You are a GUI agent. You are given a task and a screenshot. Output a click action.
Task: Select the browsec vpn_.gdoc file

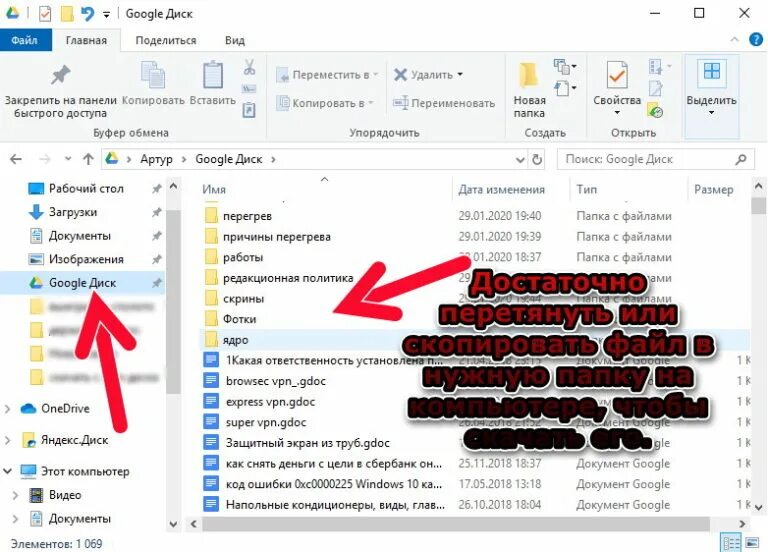[x=276, y=381]
